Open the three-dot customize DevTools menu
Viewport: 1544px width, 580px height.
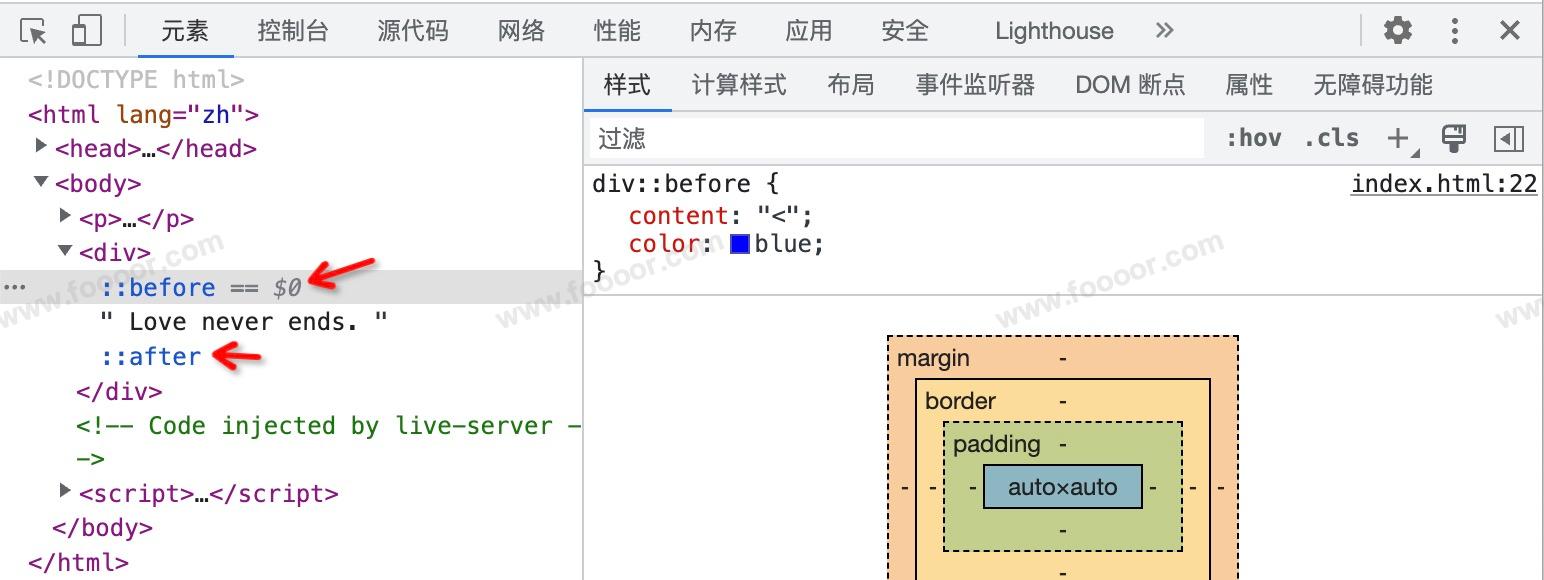point(1454,31)
